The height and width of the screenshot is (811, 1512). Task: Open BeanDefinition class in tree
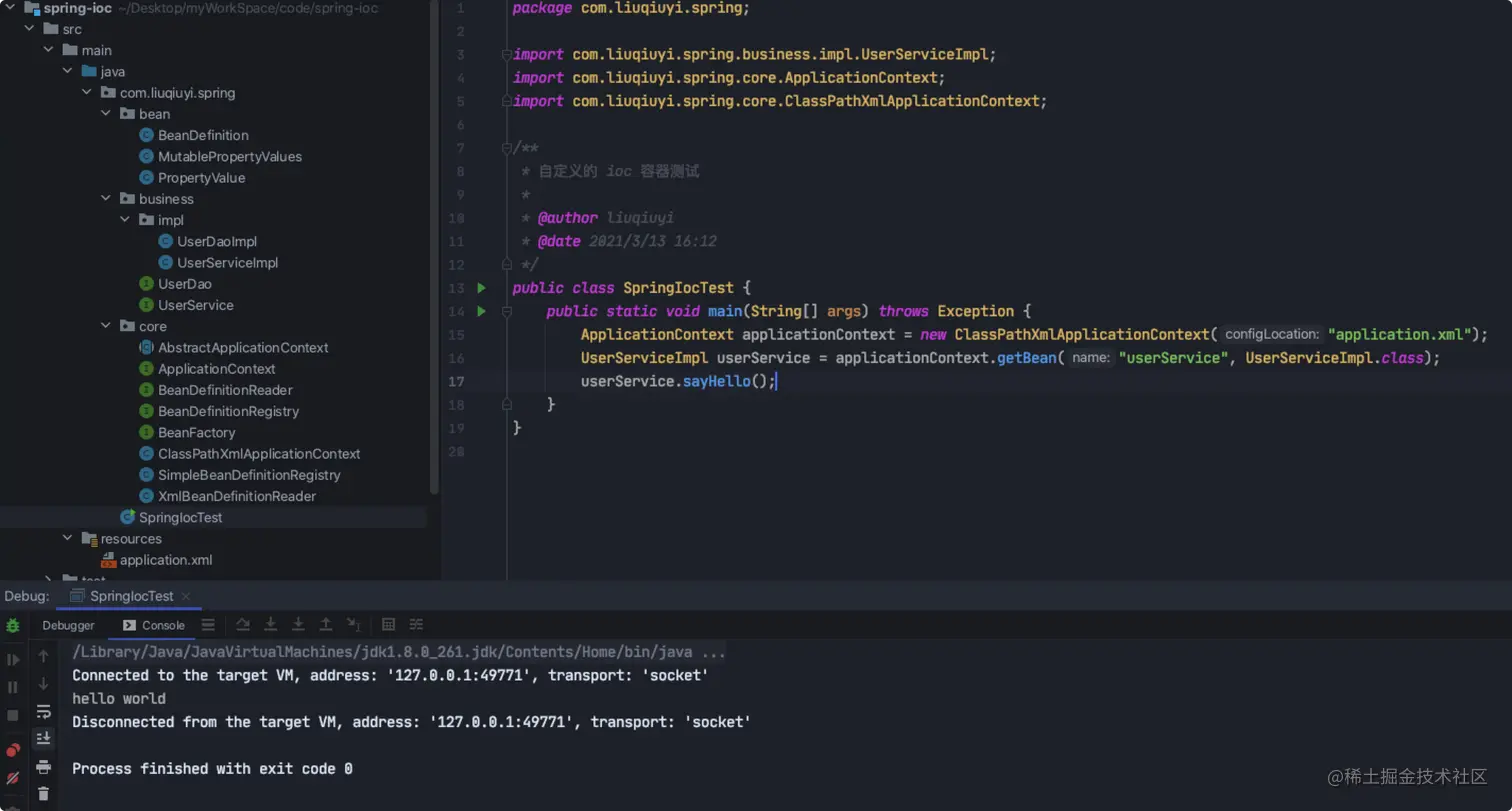pos(194,135)
